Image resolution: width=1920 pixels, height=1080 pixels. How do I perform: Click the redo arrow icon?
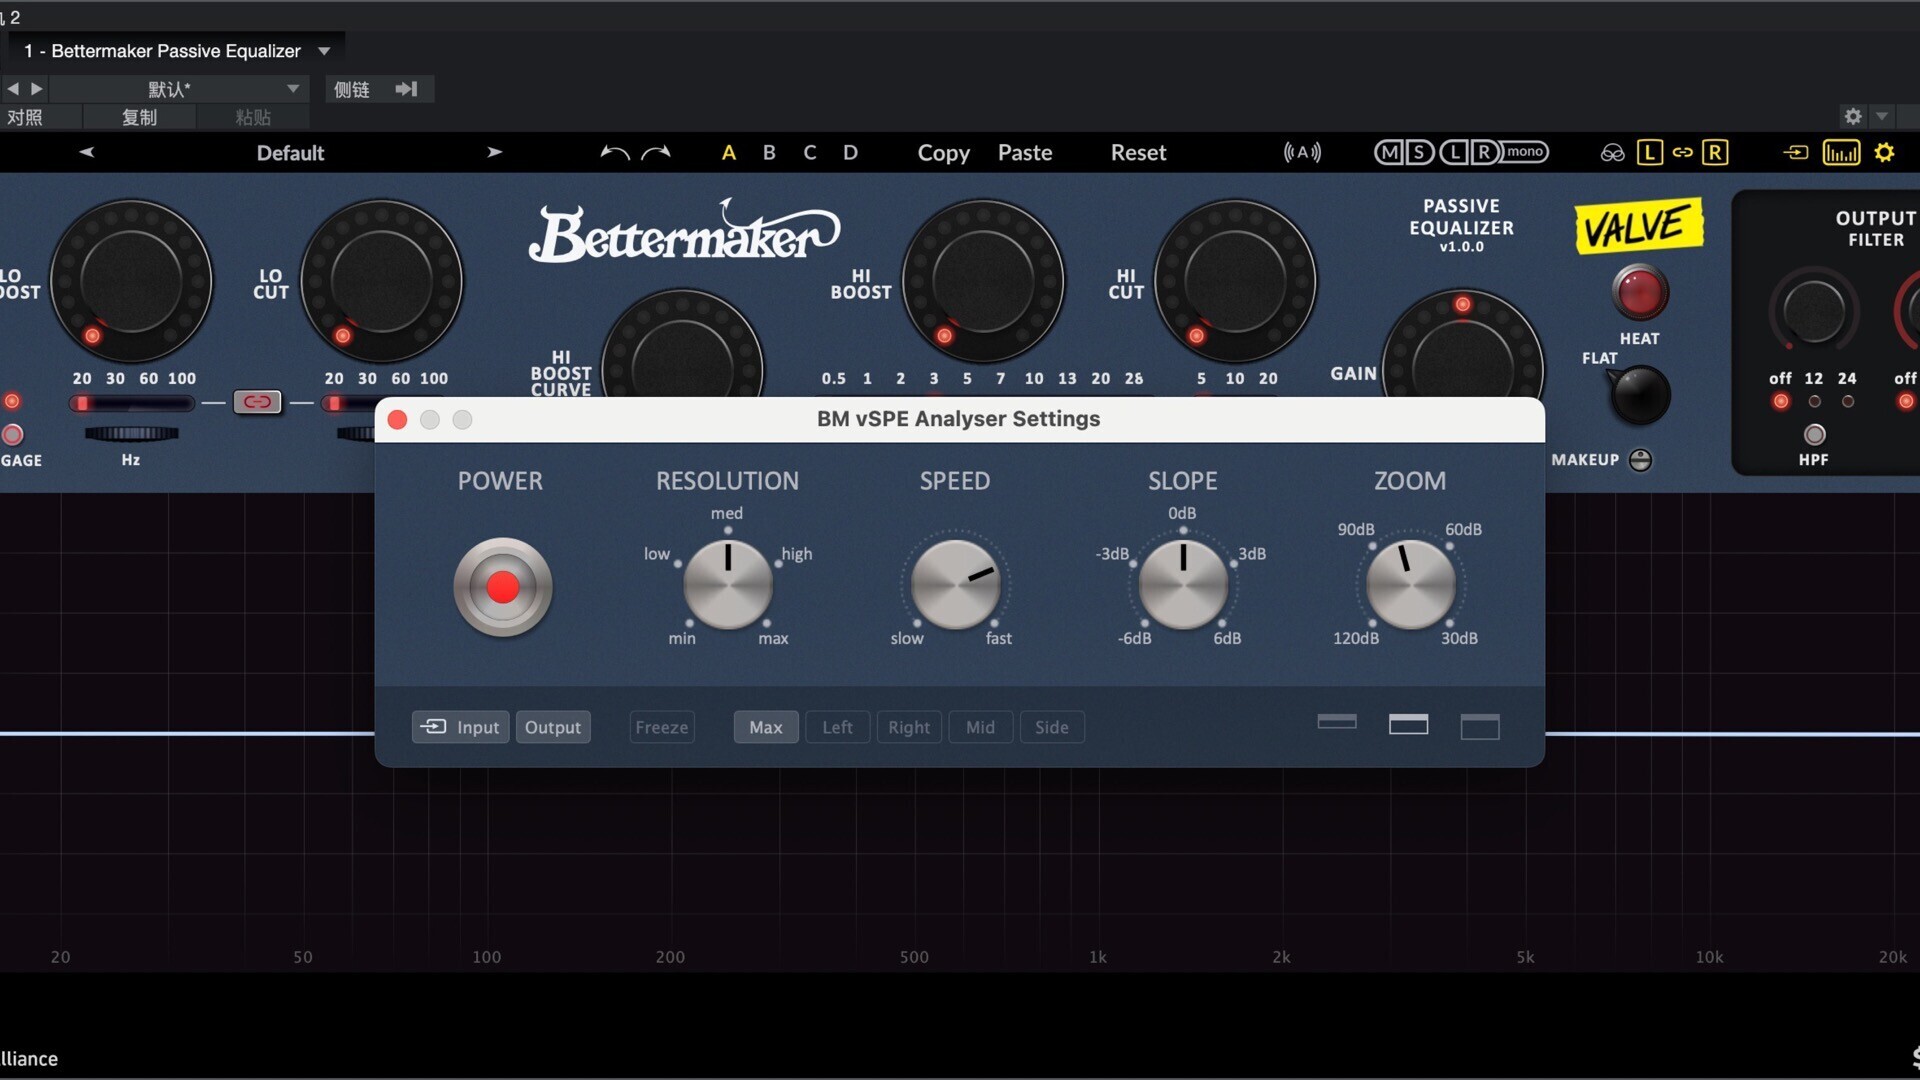657,152
